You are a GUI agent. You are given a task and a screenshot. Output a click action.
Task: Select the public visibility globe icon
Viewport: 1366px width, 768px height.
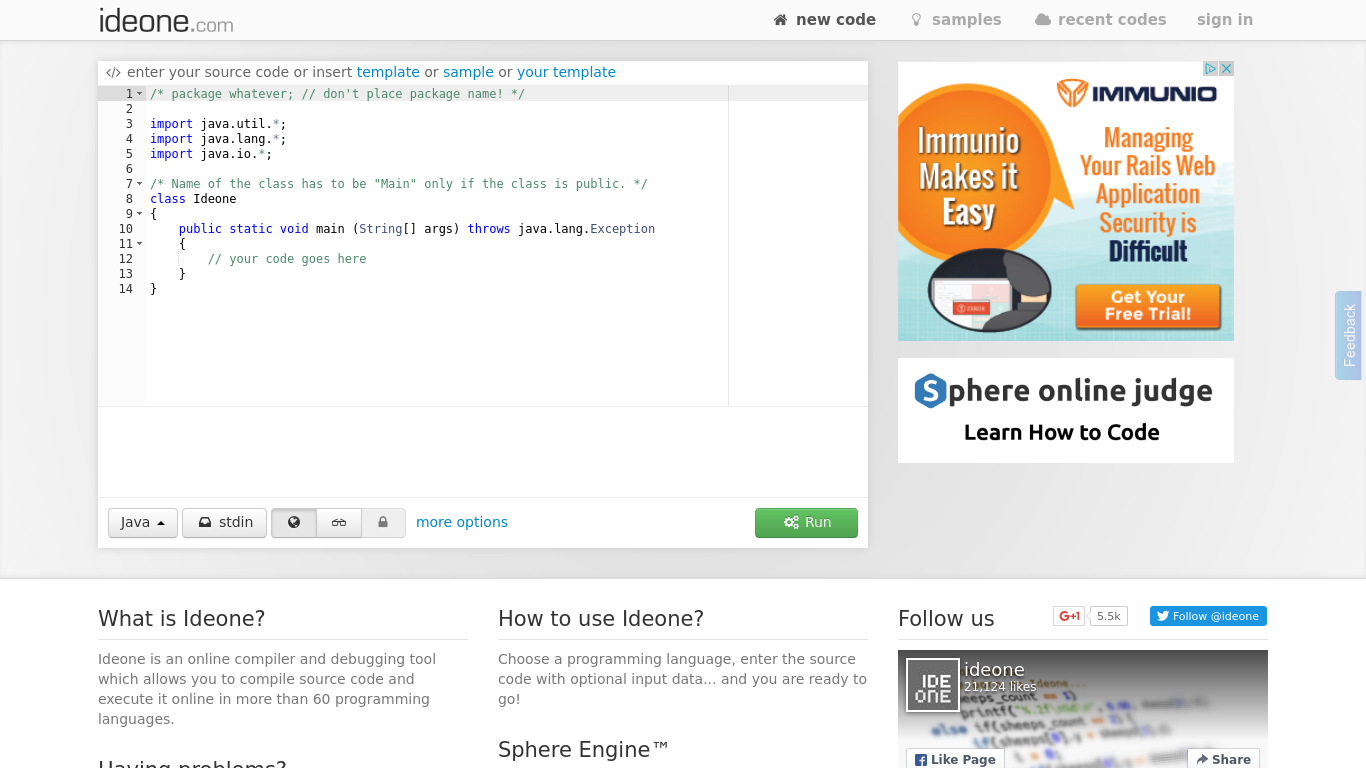294,522
